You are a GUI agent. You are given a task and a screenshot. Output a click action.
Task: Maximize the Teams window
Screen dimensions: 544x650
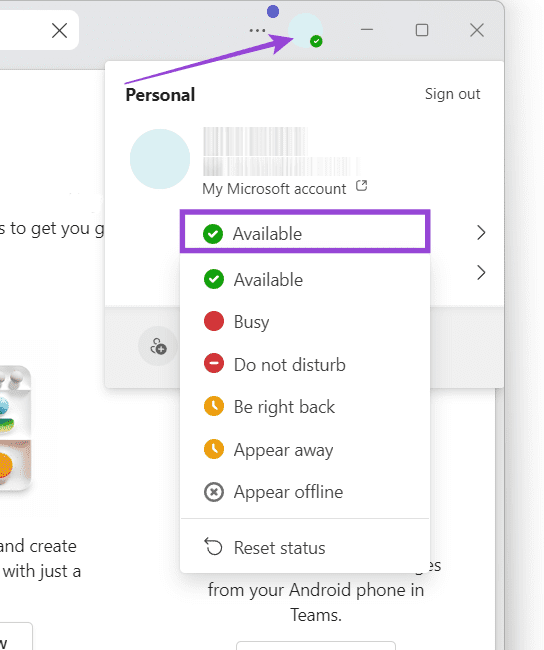pyautogui.click(x=422, y=30)
